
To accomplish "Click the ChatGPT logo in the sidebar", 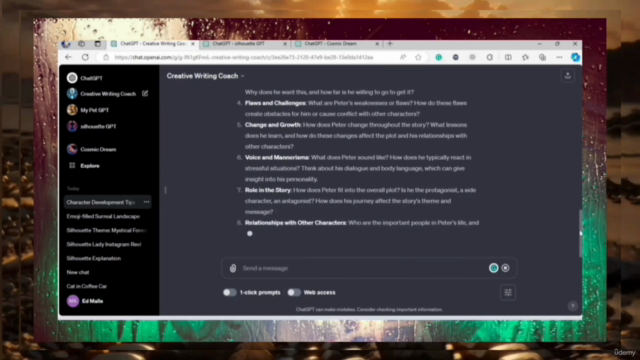I will tap(72, 78).
